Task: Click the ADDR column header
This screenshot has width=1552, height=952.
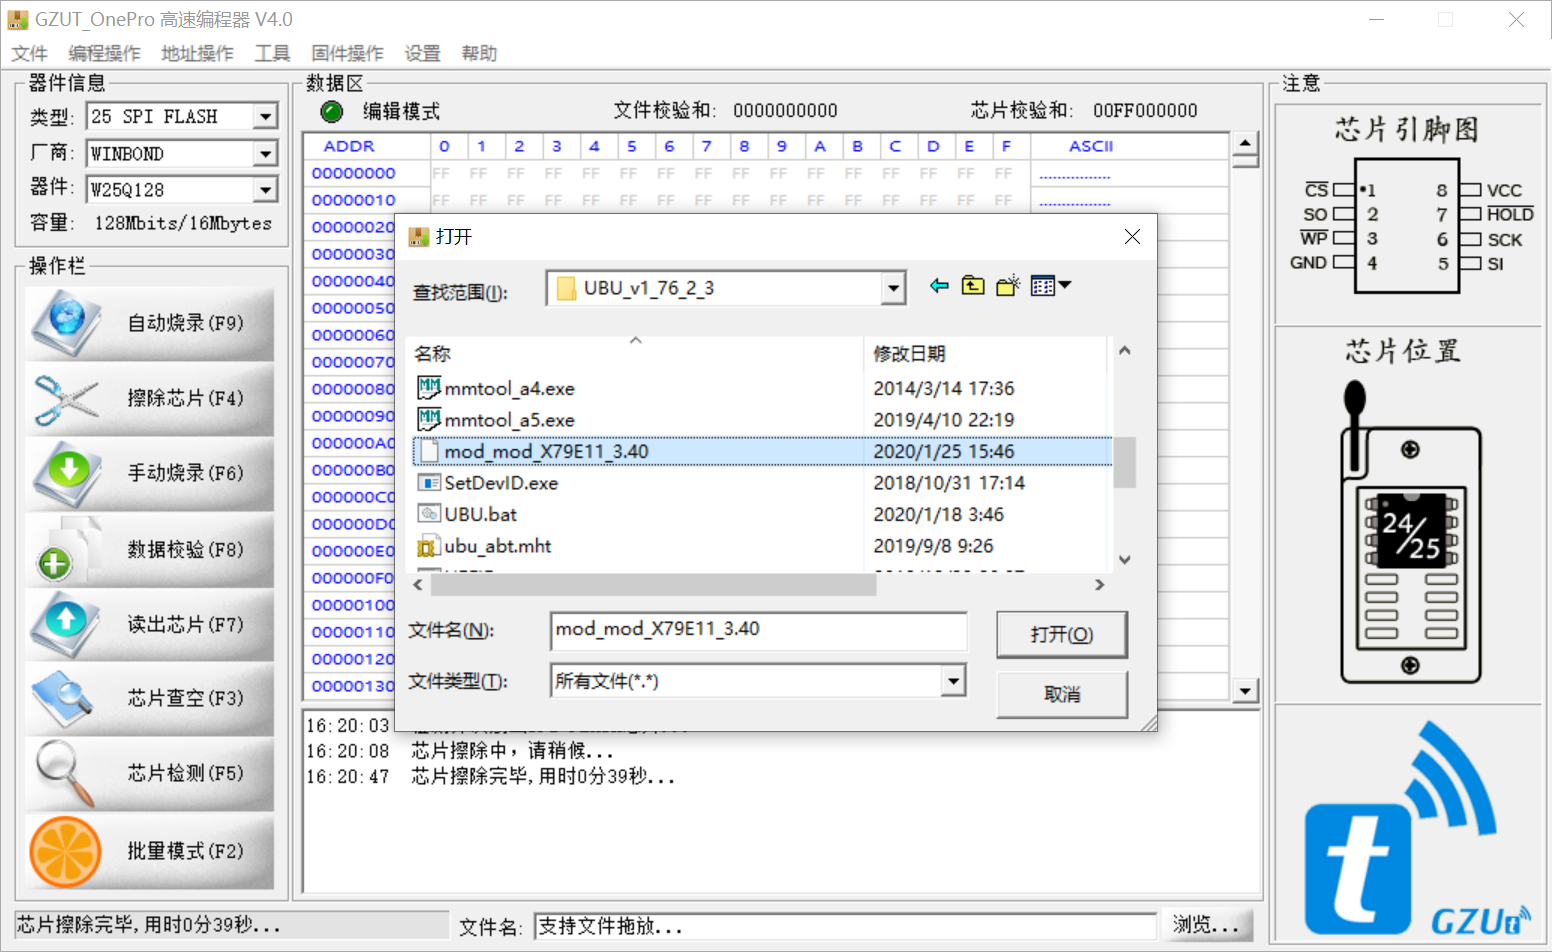Action: pos(349,146)
